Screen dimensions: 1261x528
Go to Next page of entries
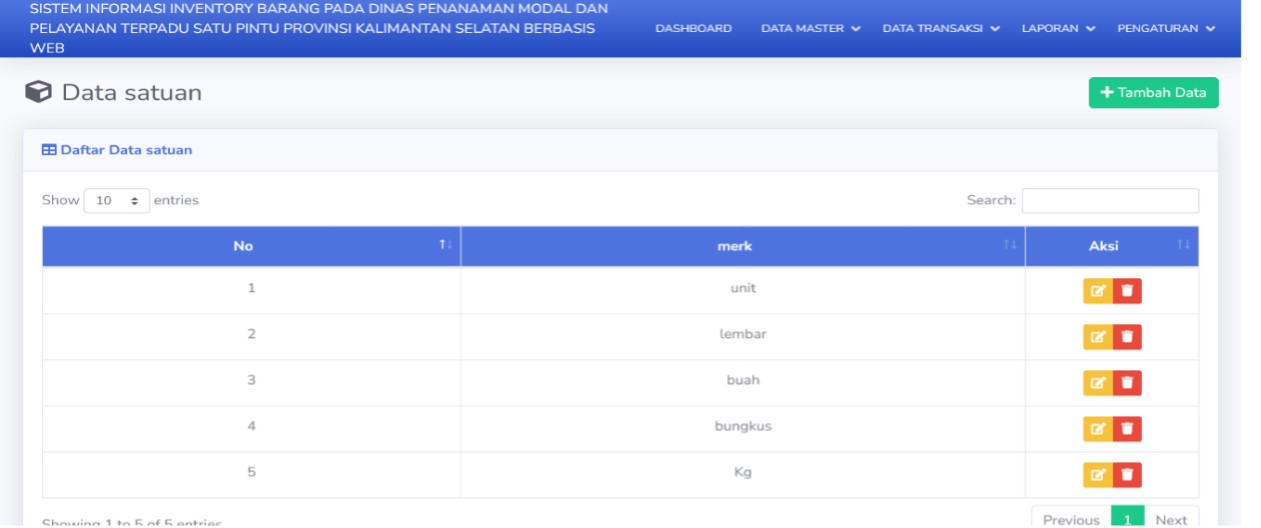click(1171, 519)
